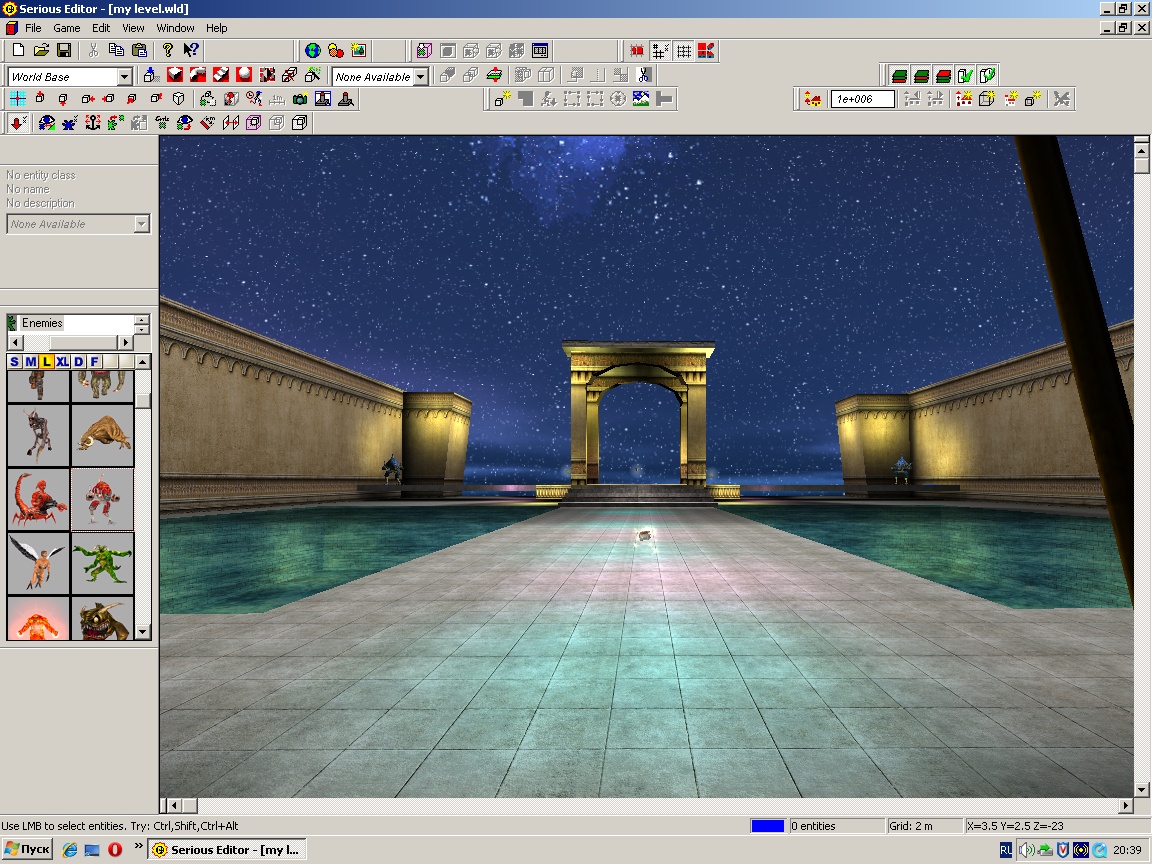
Task: Click the red houses icon beside the 1e+006 field
Action: (813, 98)
